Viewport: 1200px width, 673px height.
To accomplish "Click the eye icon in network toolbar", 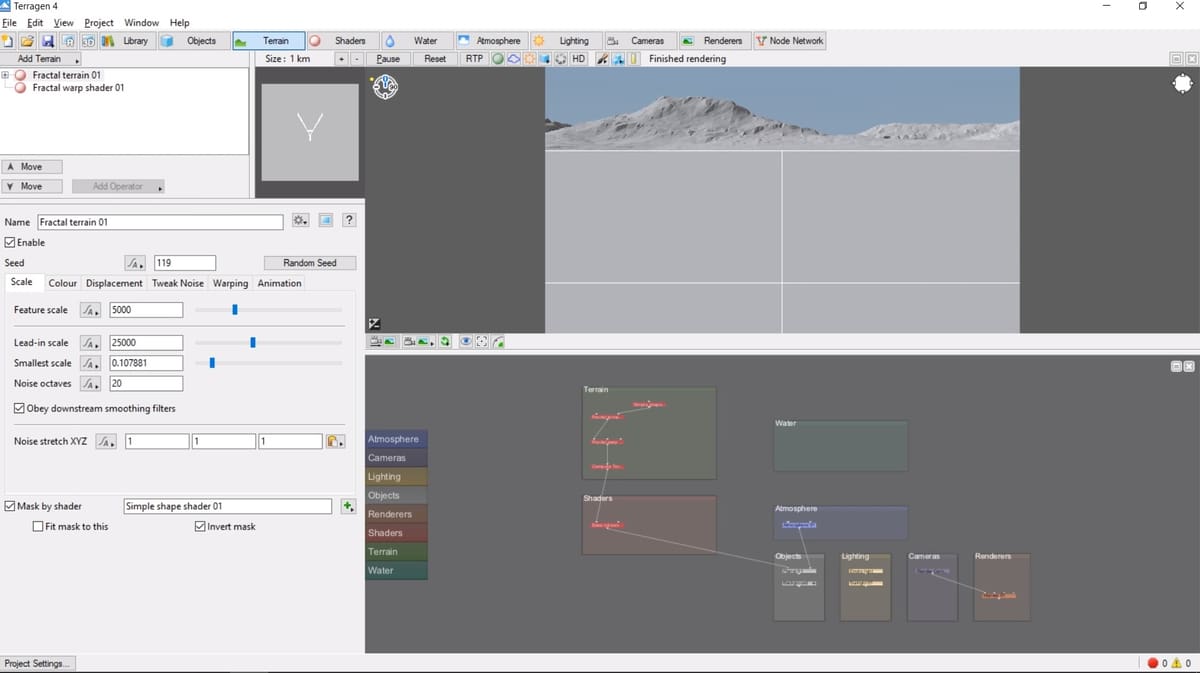I will click(465, 342).
